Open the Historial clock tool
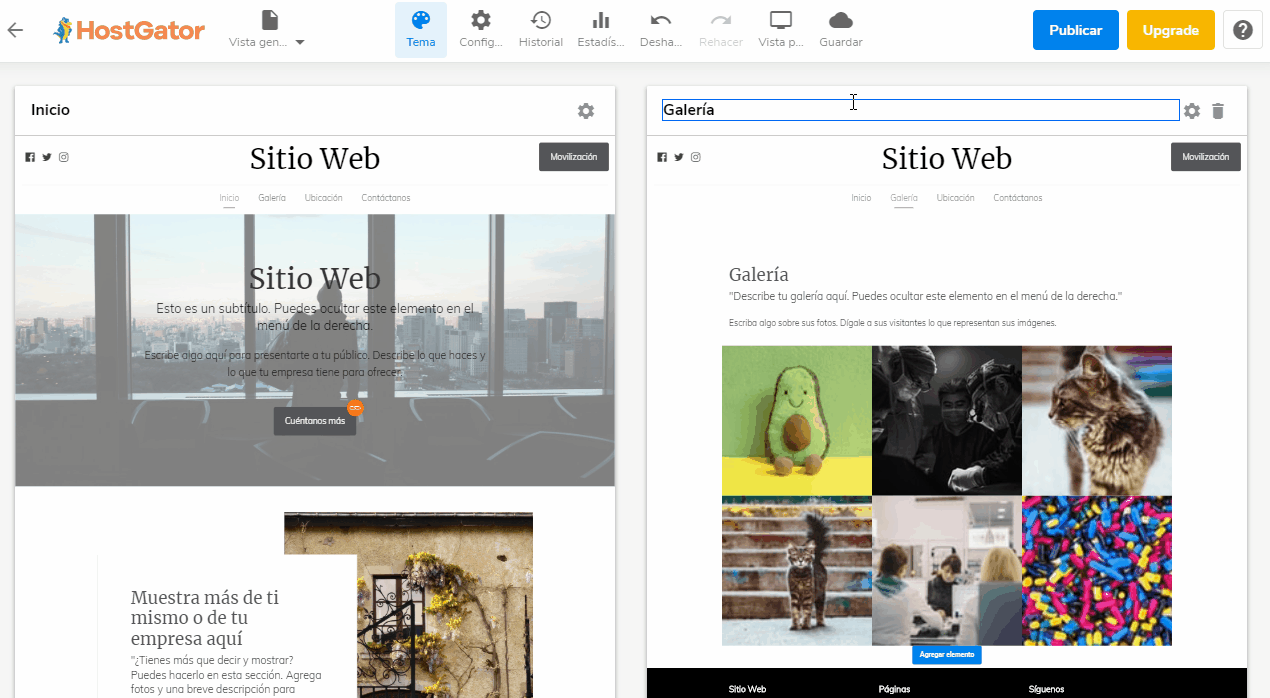 (541, 30)
